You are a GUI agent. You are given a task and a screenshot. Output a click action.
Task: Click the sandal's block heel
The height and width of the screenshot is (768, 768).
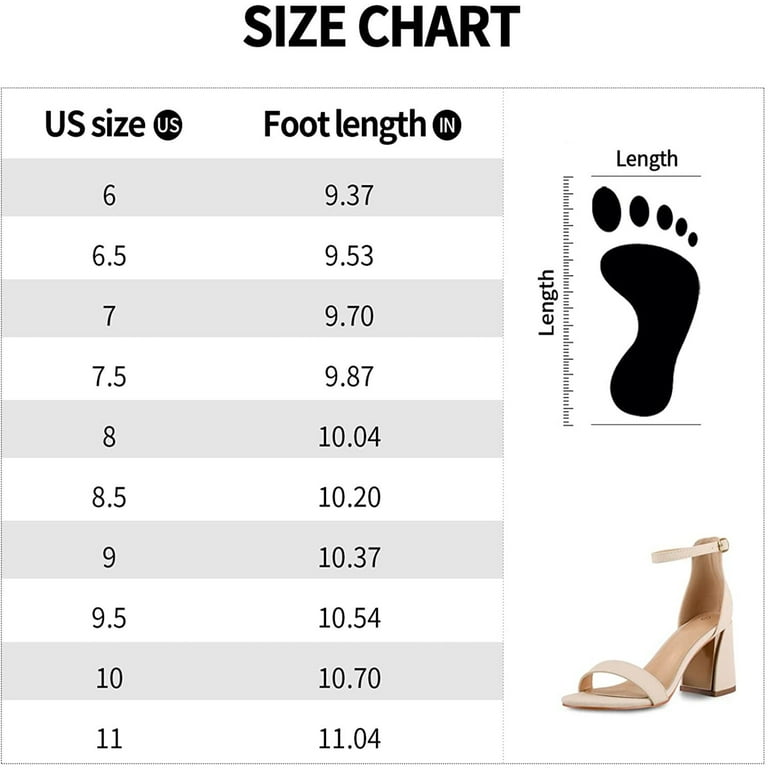708,658
